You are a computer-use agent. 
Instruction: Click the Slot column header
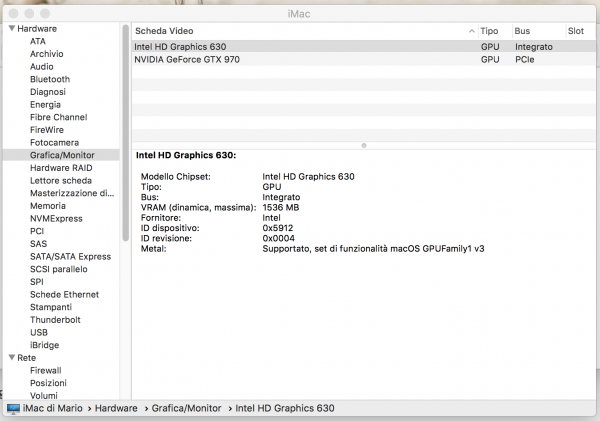[576, 32]
